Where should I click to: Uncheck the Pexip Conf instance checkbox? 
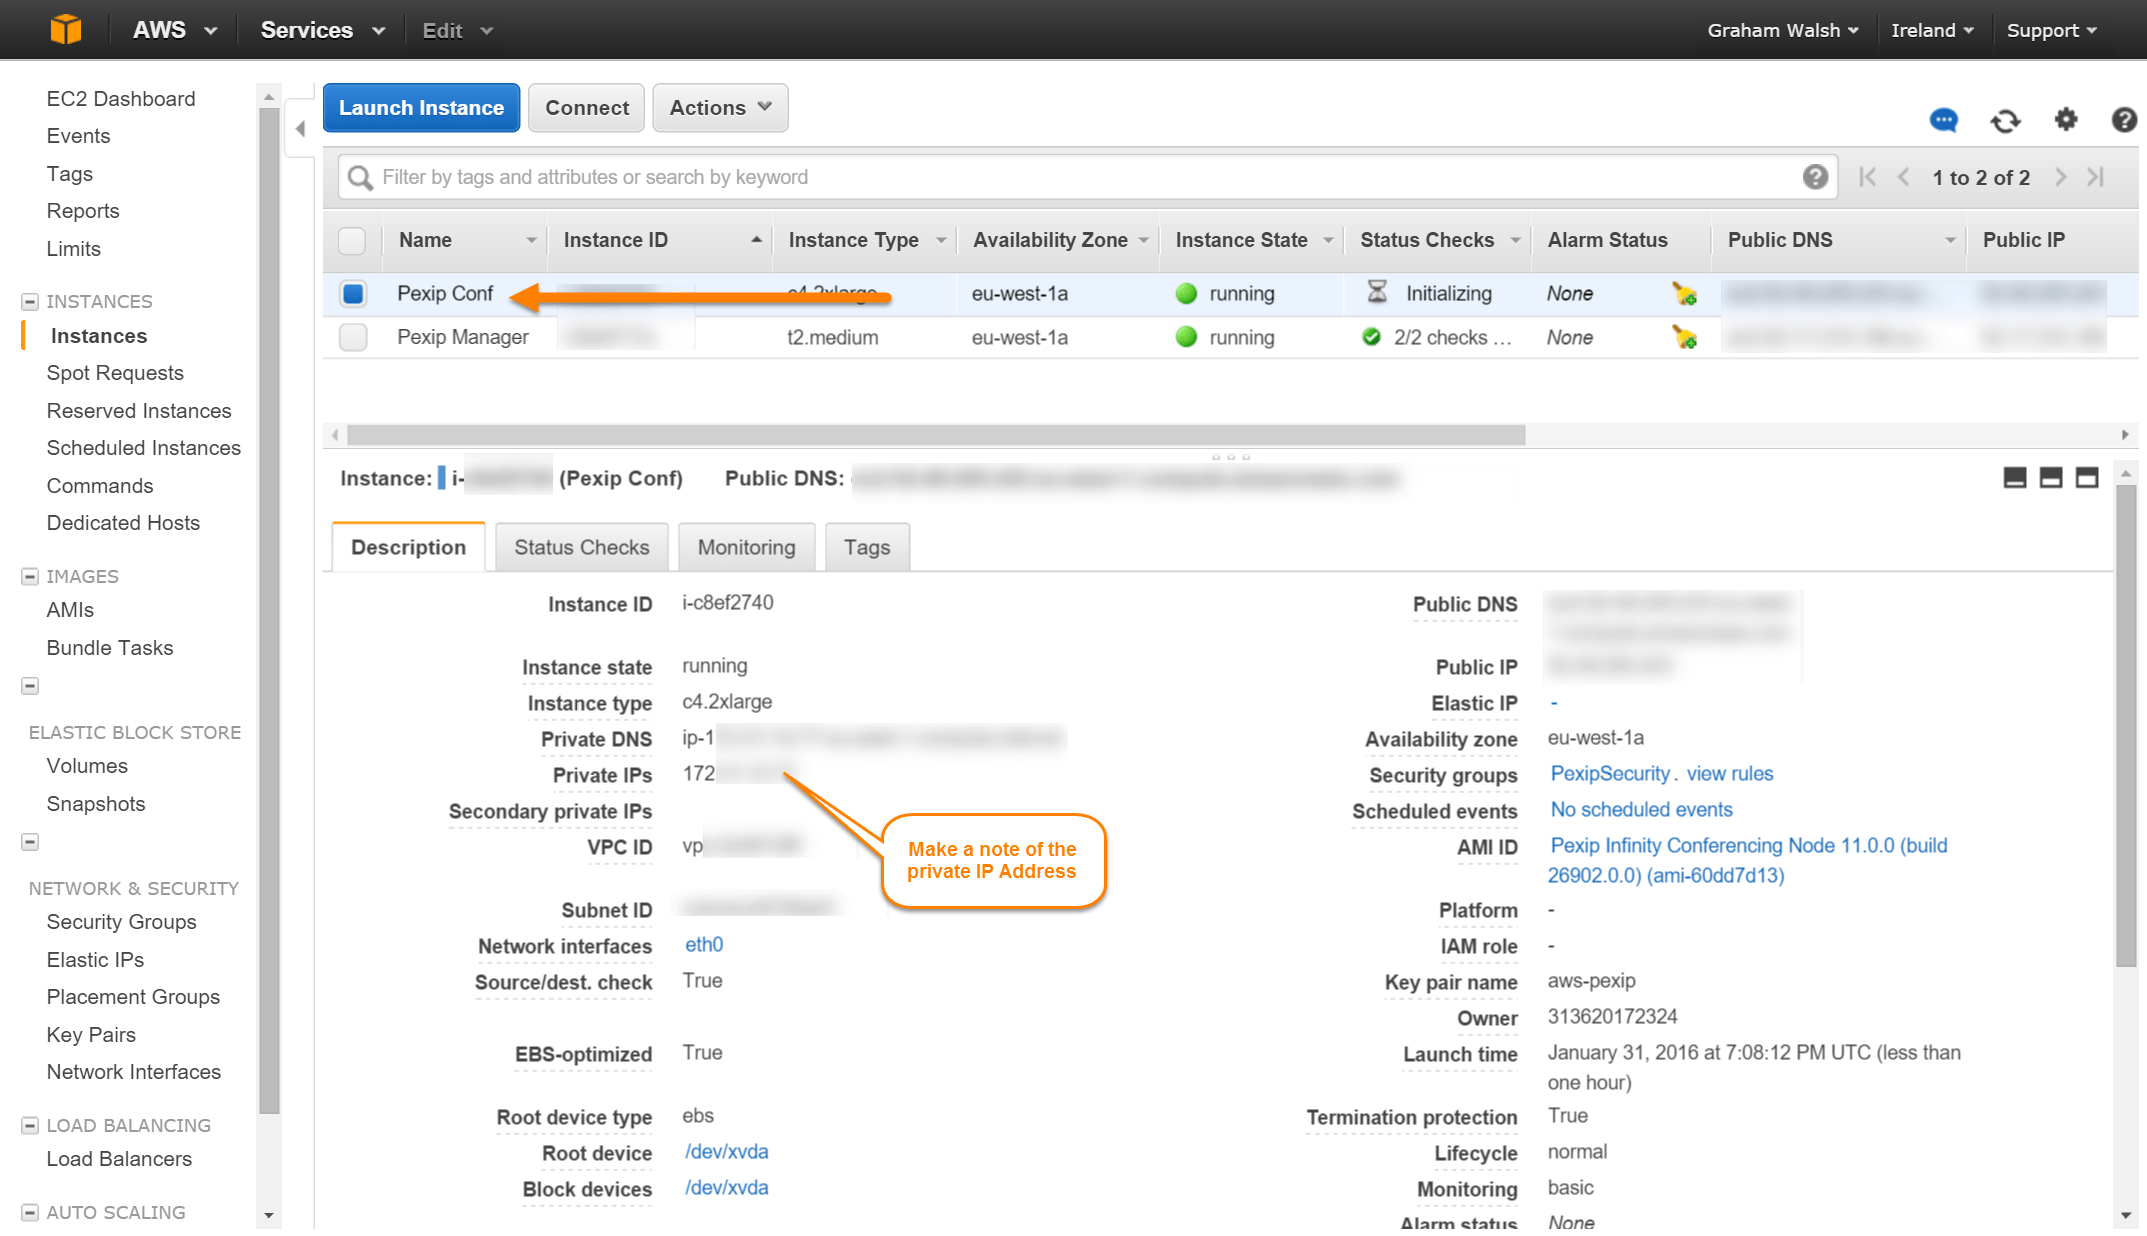352,293
